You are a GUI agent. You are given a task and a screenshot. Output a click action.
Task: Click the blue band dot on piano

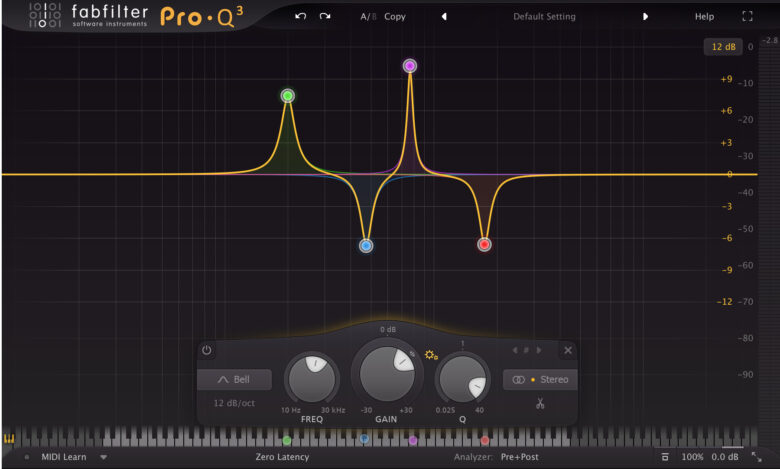click(x=364, y=439)
